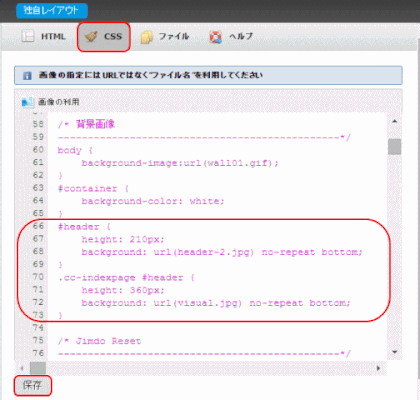Screen dimensions: 420x400
Task: Click the 保存 save button
Action: coord(33,386)
